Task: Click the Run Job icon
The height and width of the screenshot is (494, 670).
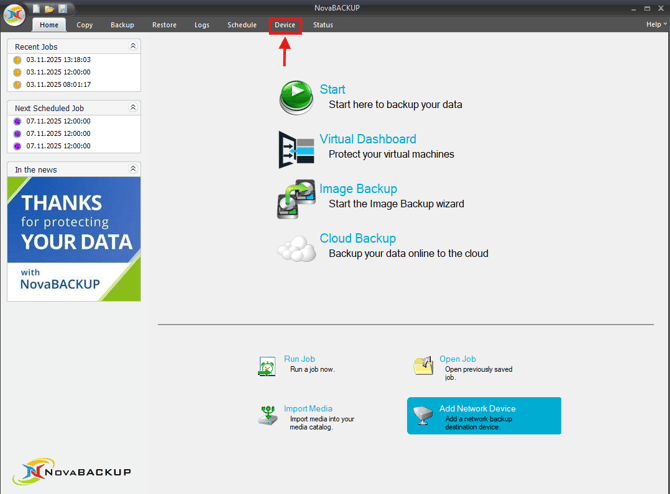Action: coord(266,366)
